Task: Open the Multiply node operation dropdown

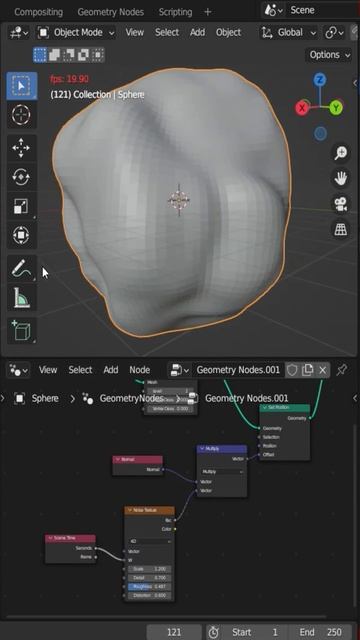Action: 222,471
